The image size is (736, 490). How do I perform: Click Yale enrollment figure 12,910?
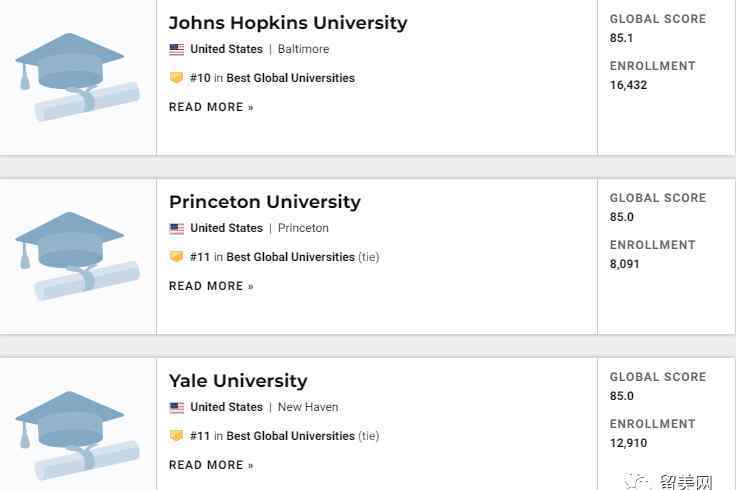click(x=629, y=443)
